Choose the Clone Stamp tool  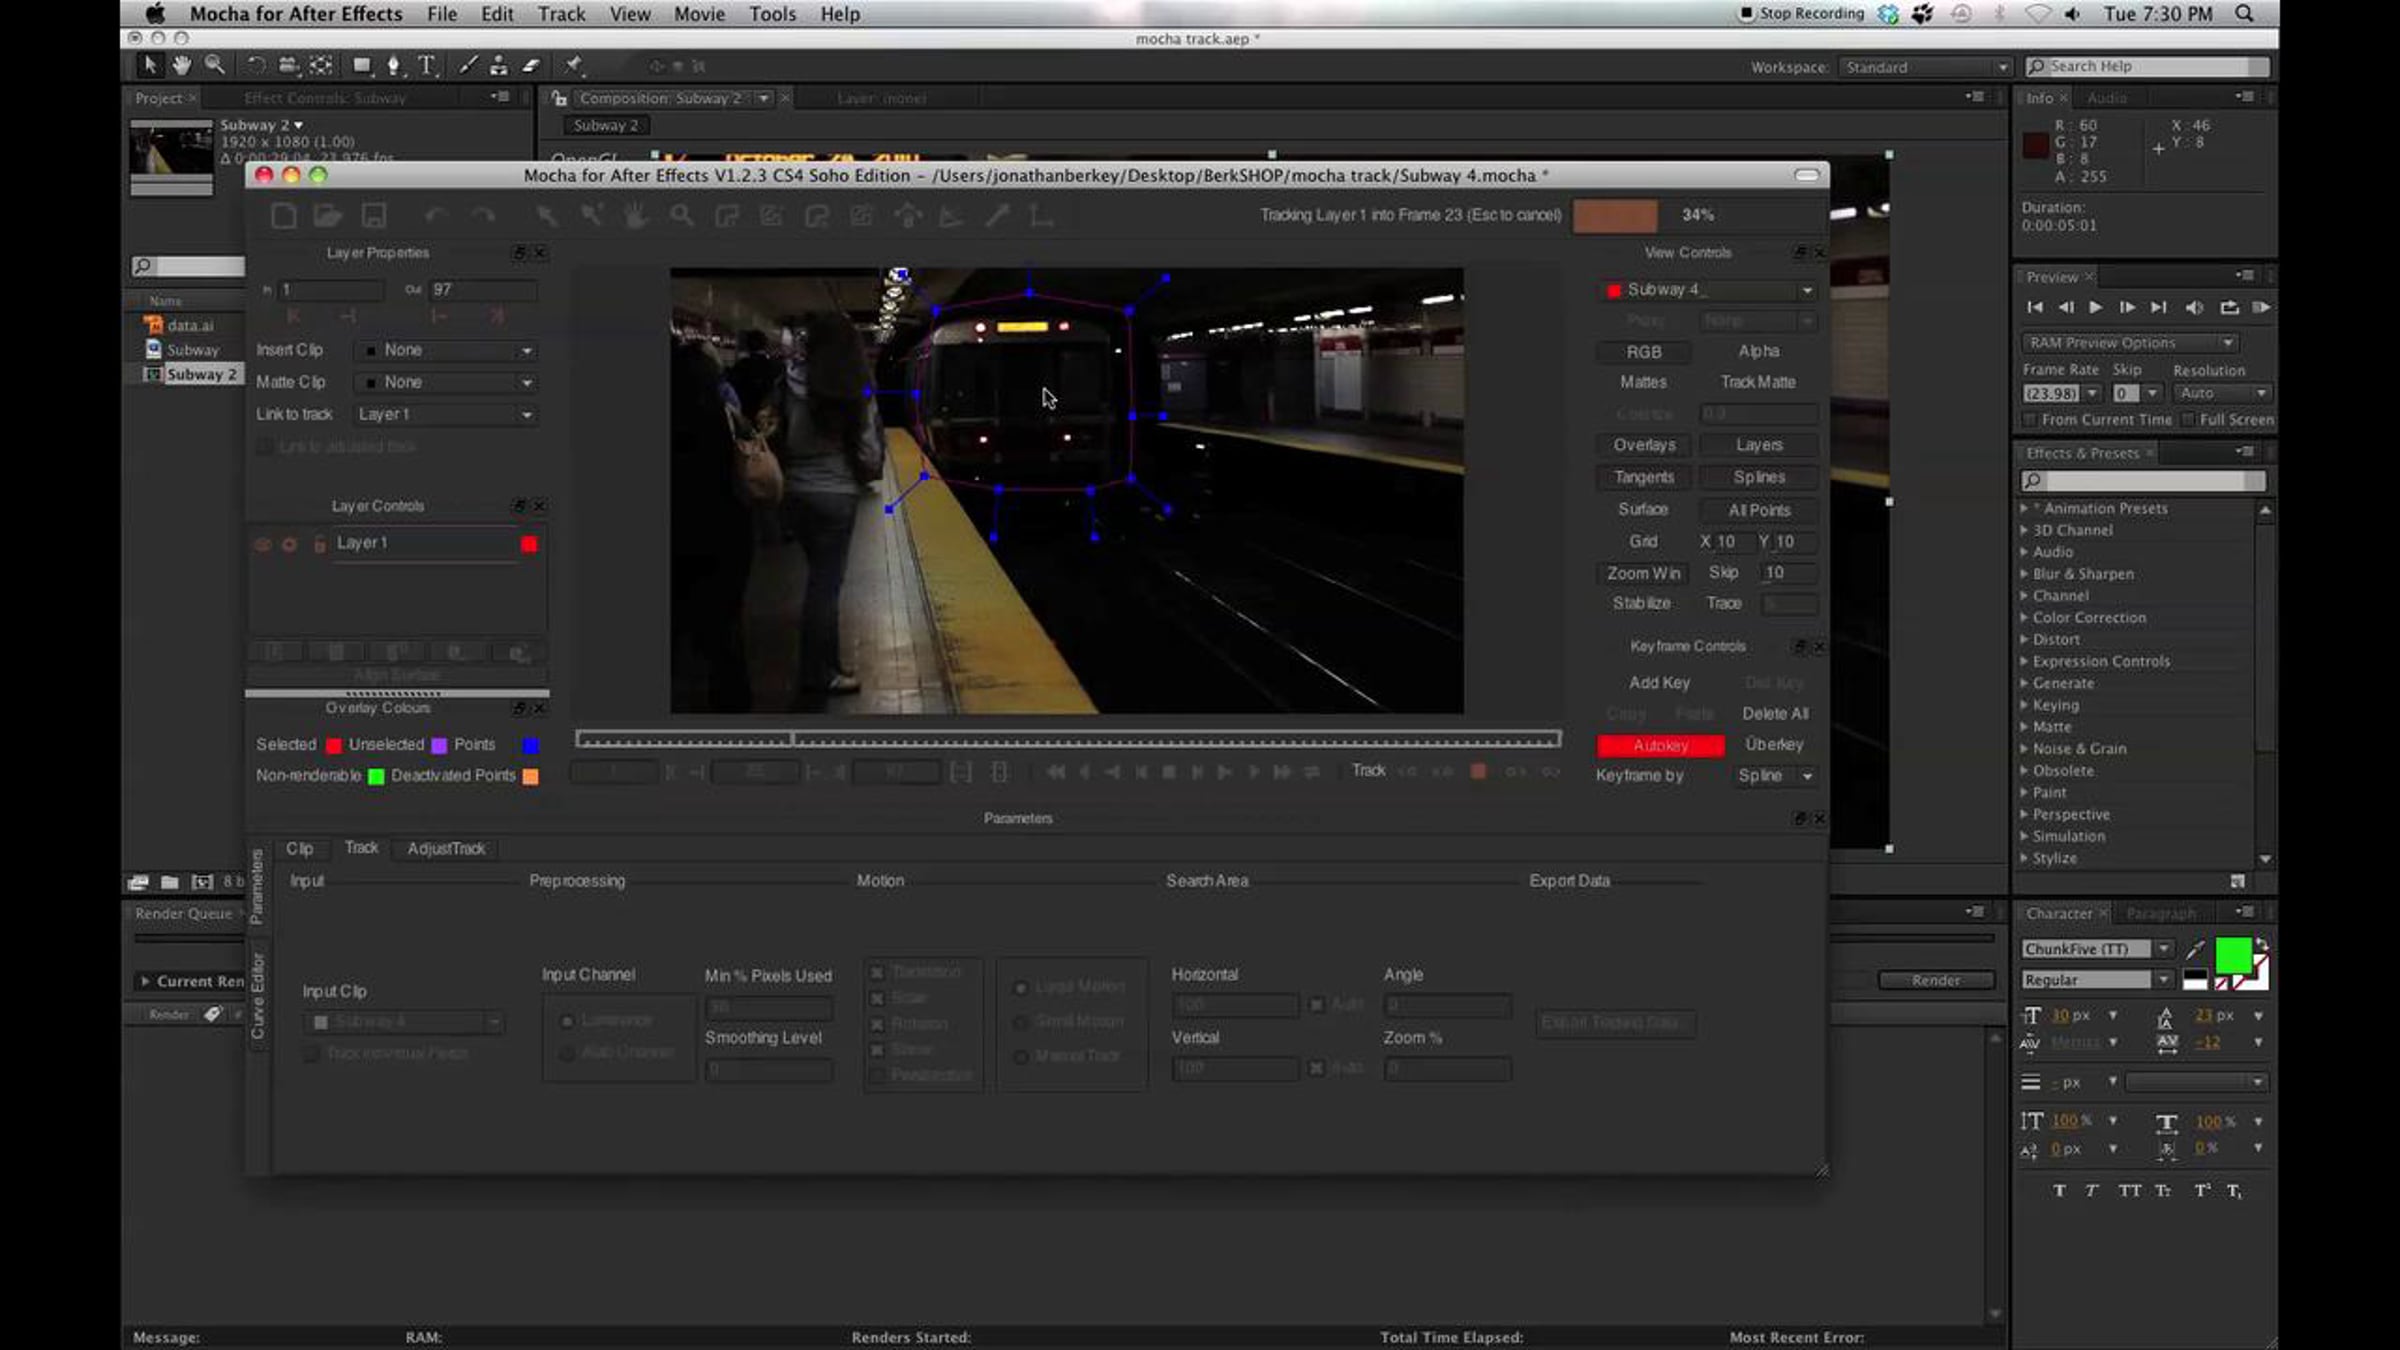pyautogui.click(x=498, y=66)
